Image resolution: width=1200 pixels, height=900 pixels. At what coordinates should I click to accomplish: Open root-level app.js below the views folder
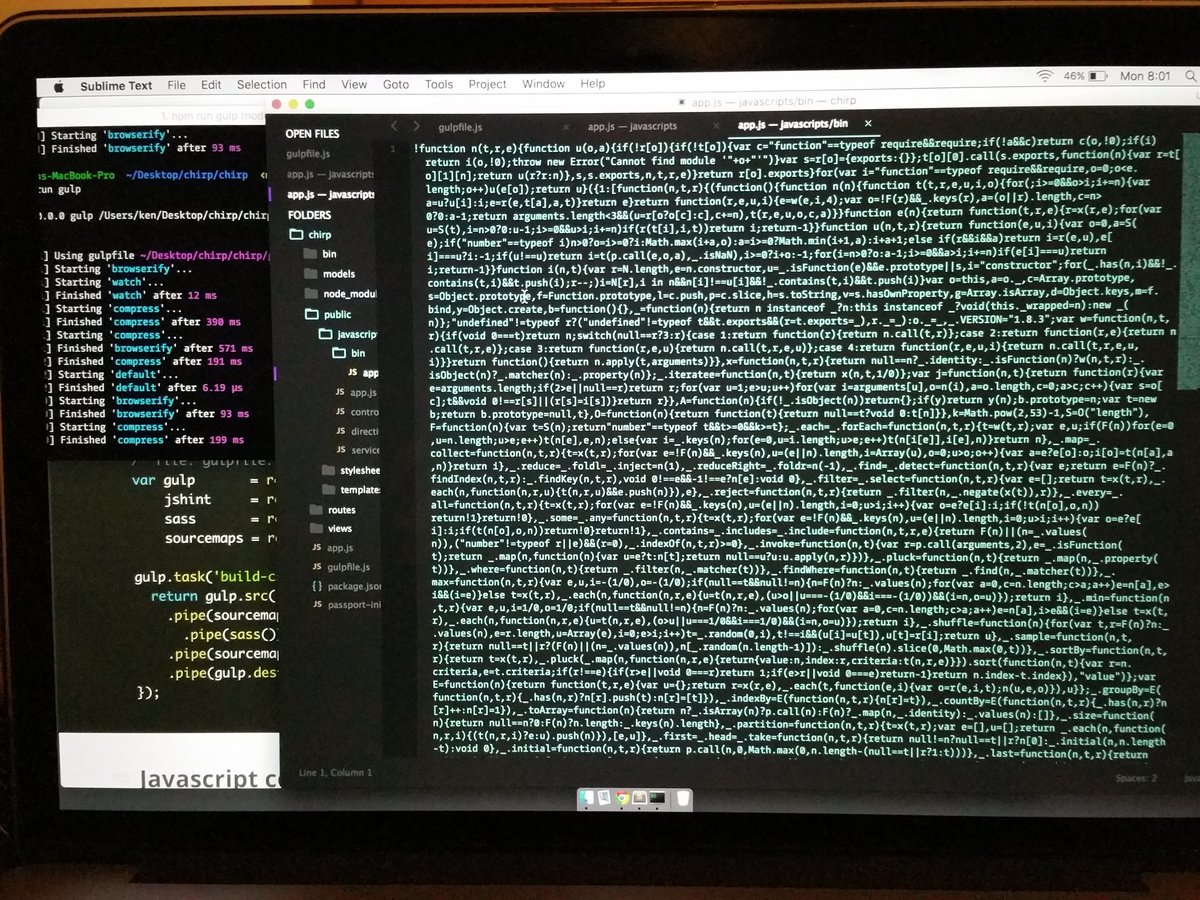(332, 547)
